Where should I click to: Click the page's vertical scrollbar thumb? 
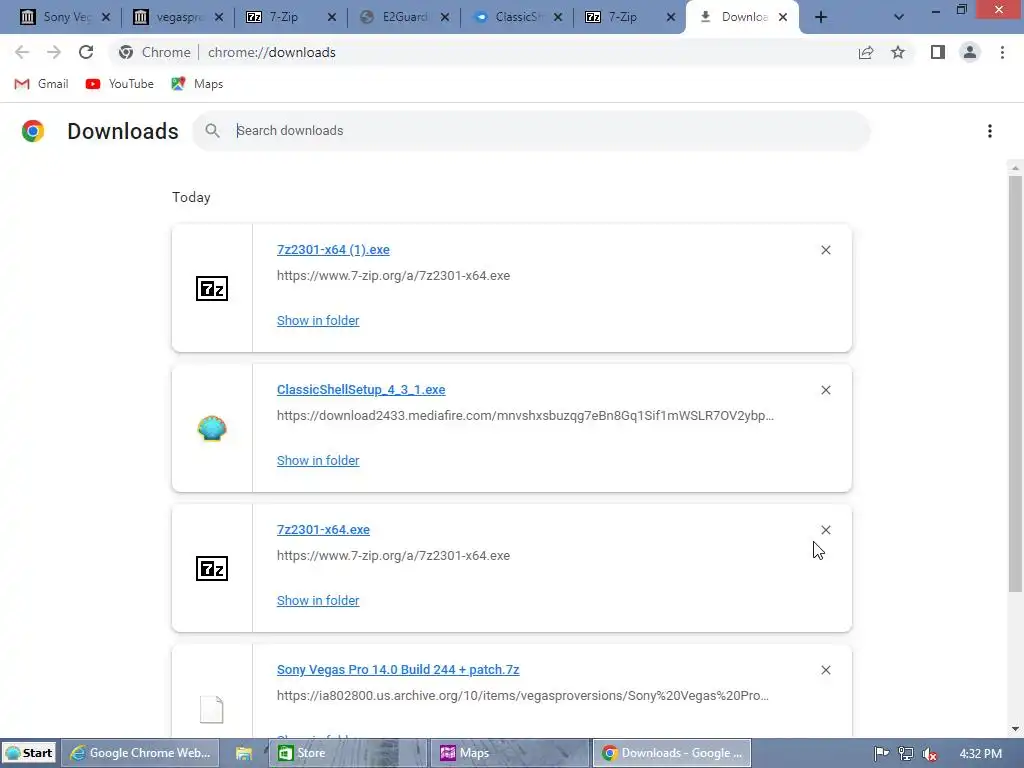1015,382
